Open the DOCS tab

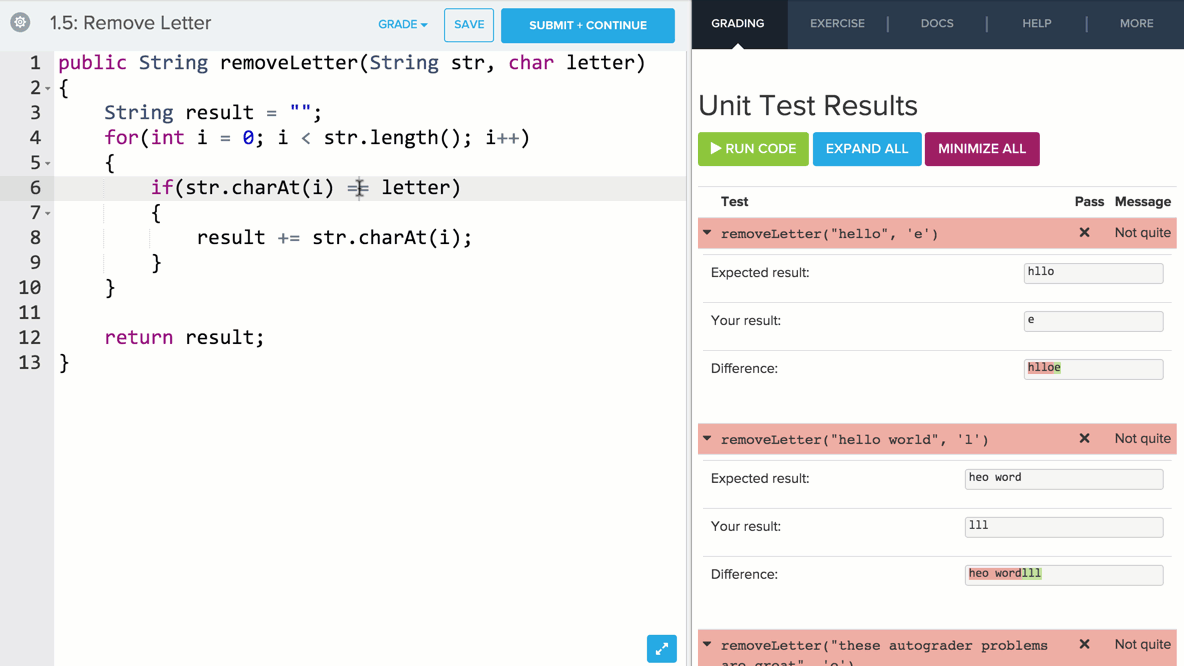[936, 23]
